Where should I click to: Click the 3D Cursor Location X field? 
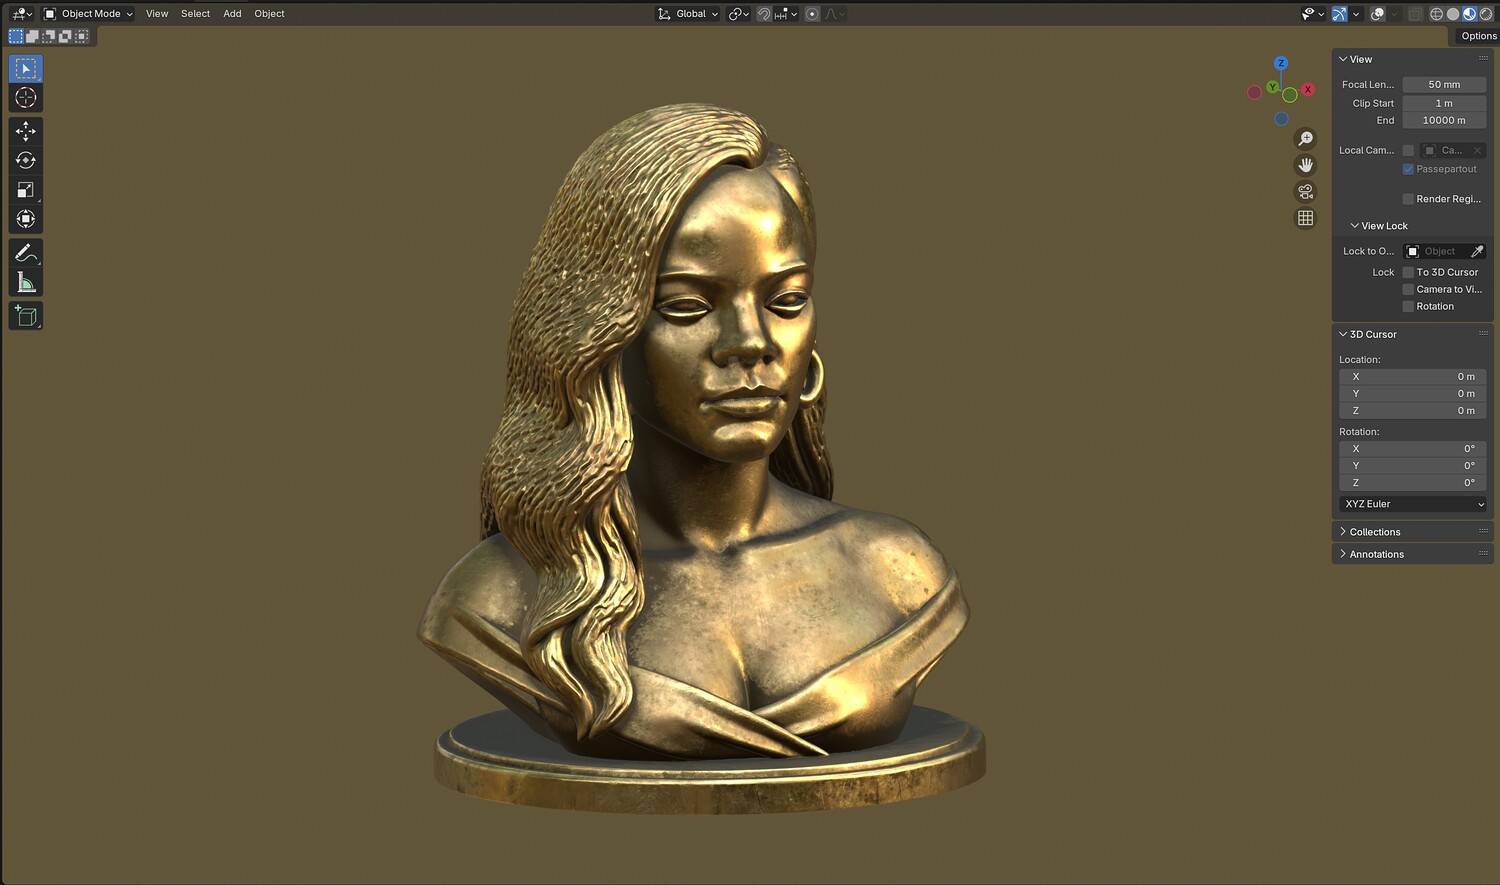point(1413,377)
